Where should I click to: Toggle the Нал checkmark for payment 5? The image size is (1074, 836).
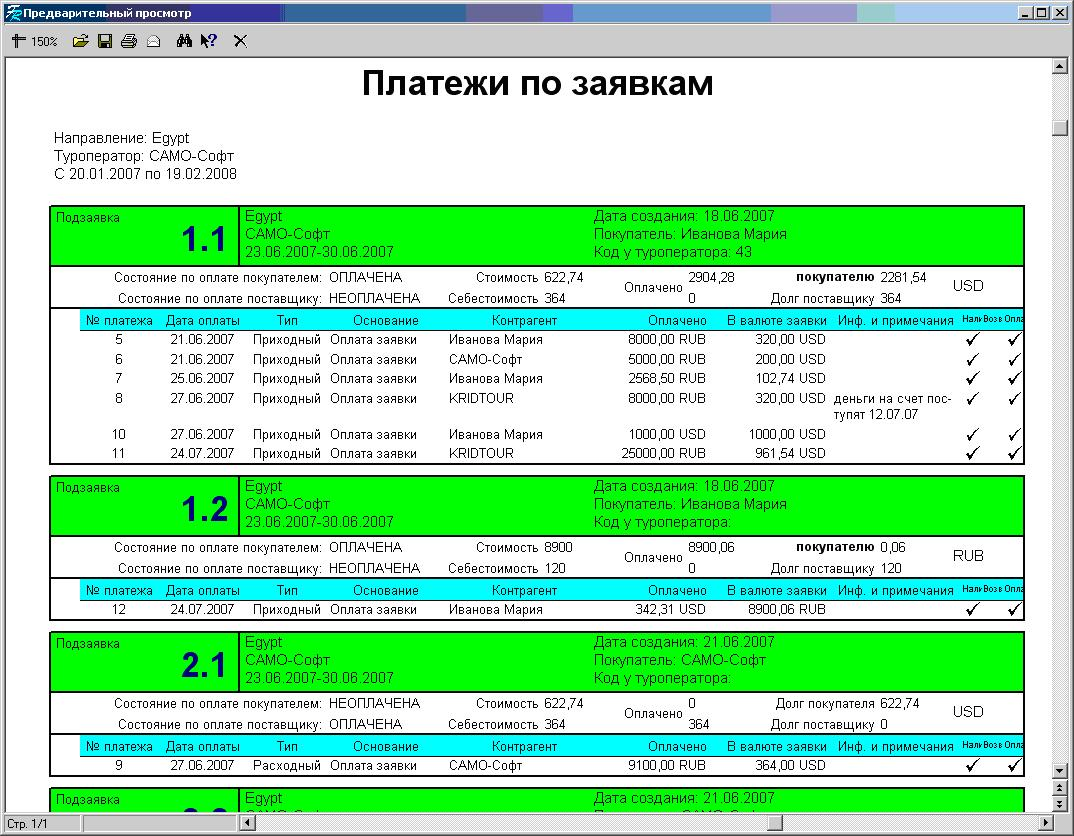point(971,341)
